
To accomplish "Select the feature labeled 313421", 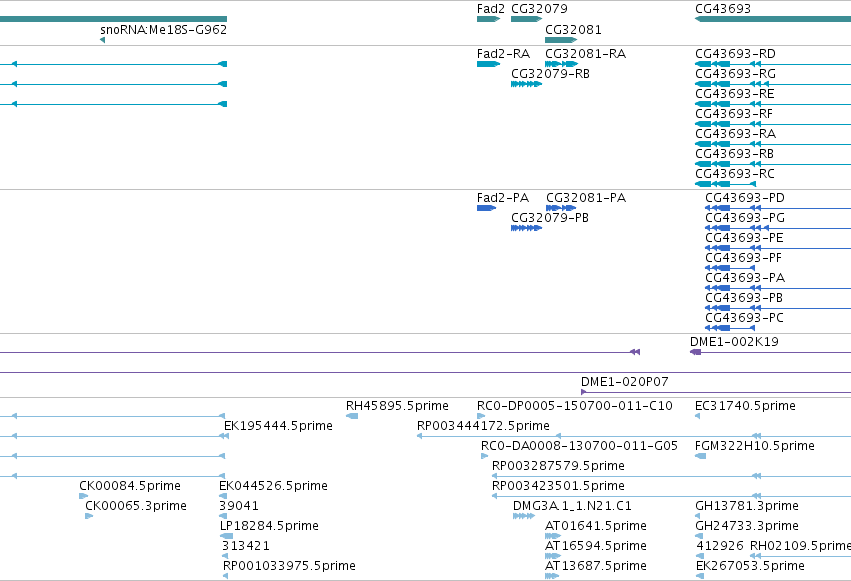I will point(225,556).
